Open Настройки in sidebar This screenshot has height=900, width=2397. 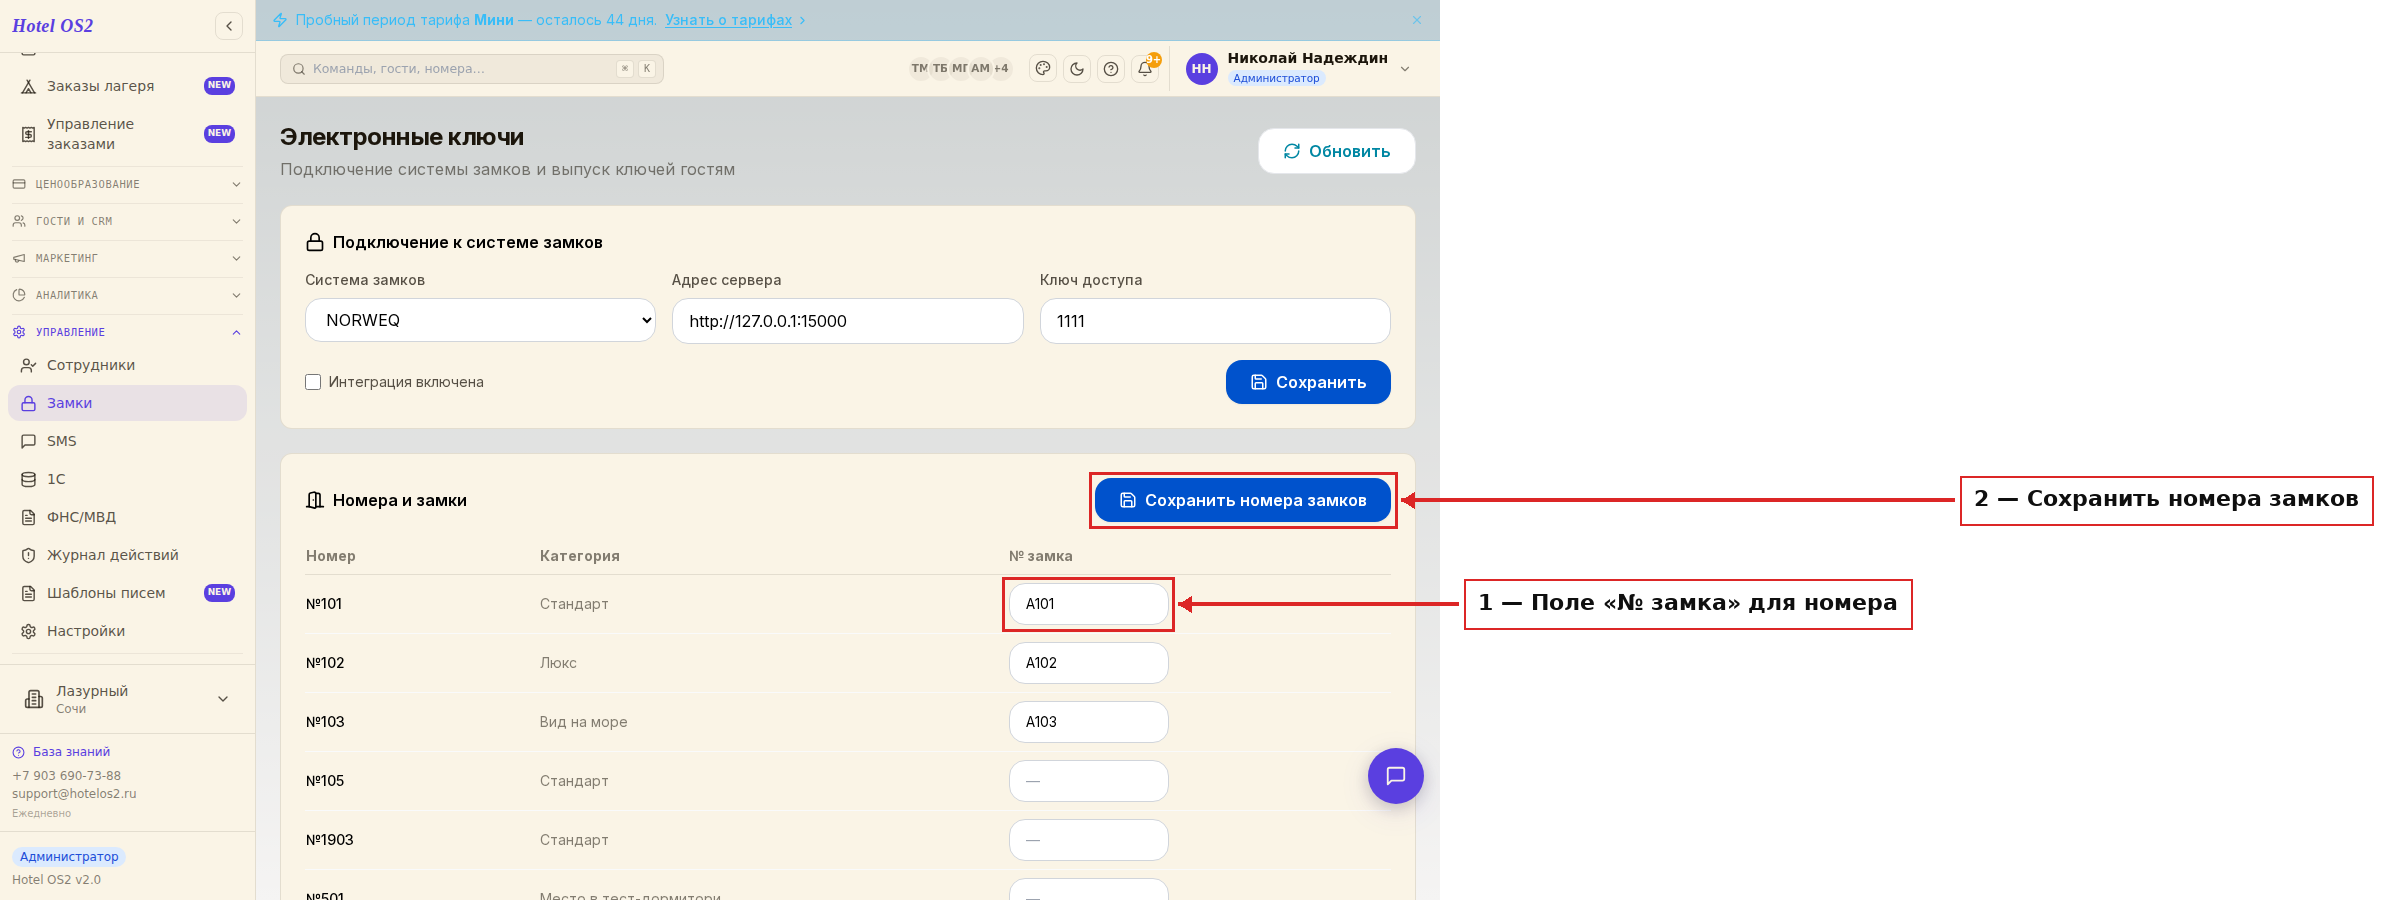tap(127, 631)
